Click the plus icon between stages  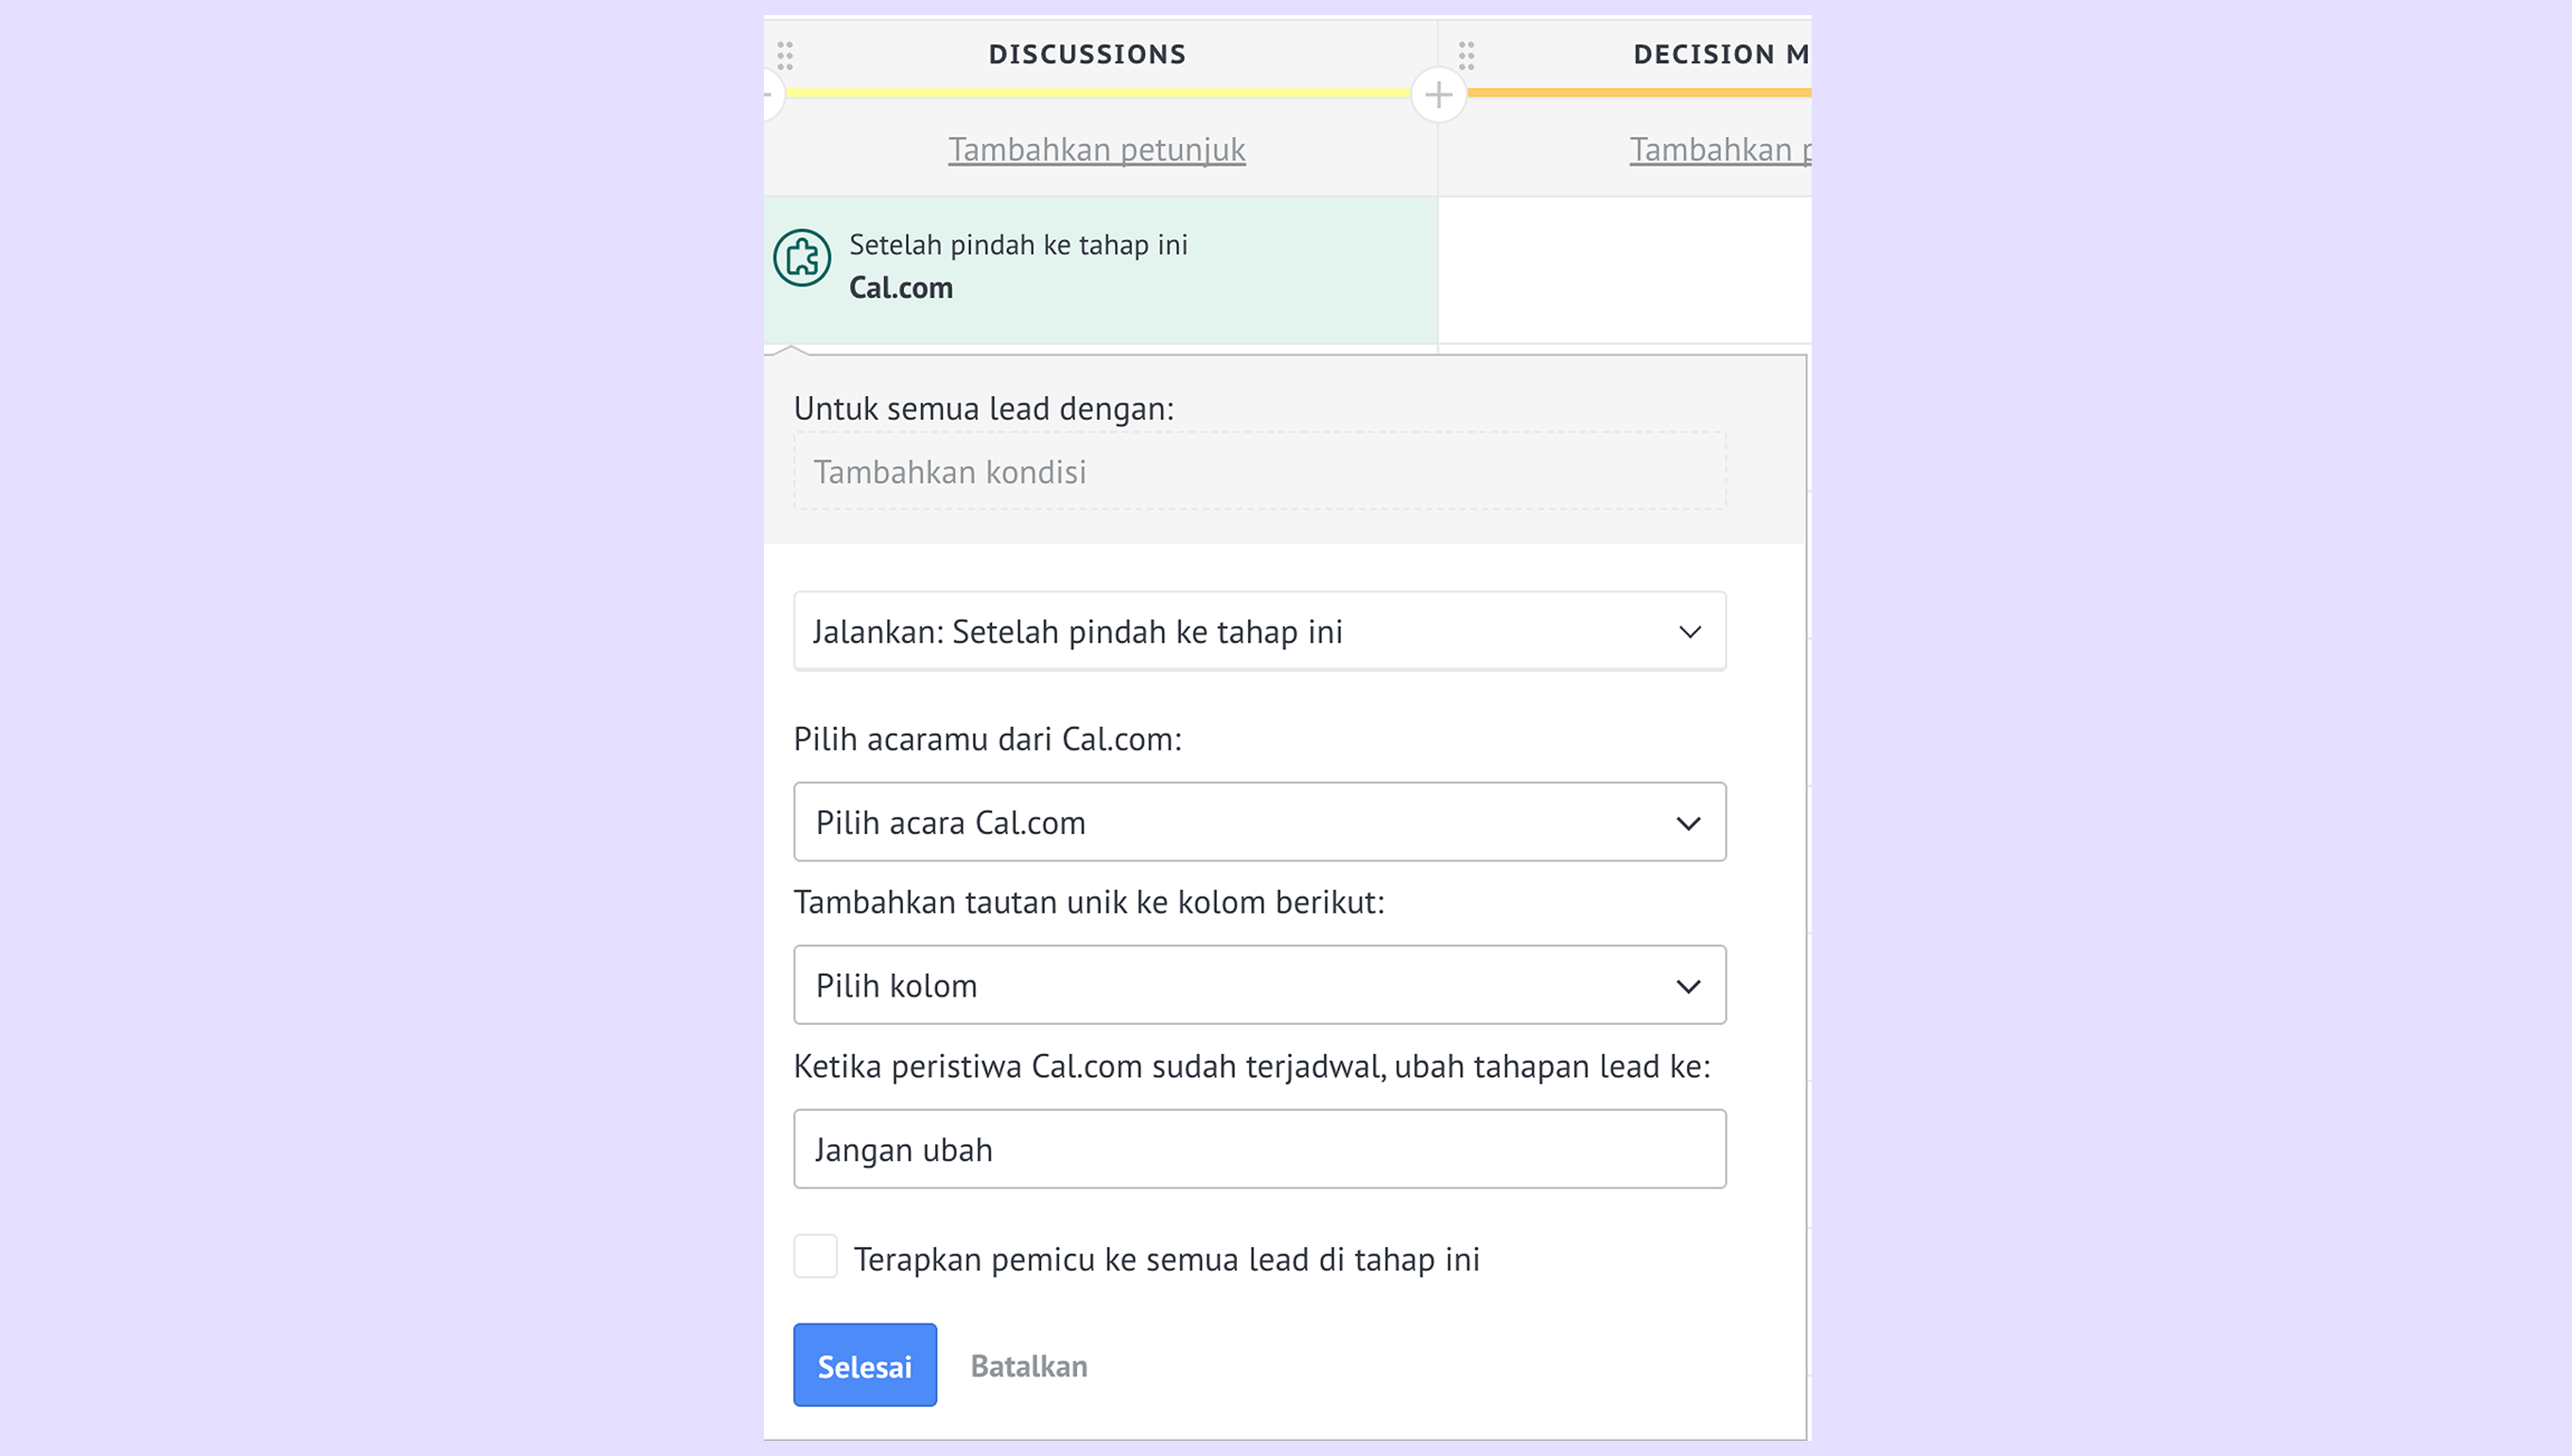pos(1438,95)
